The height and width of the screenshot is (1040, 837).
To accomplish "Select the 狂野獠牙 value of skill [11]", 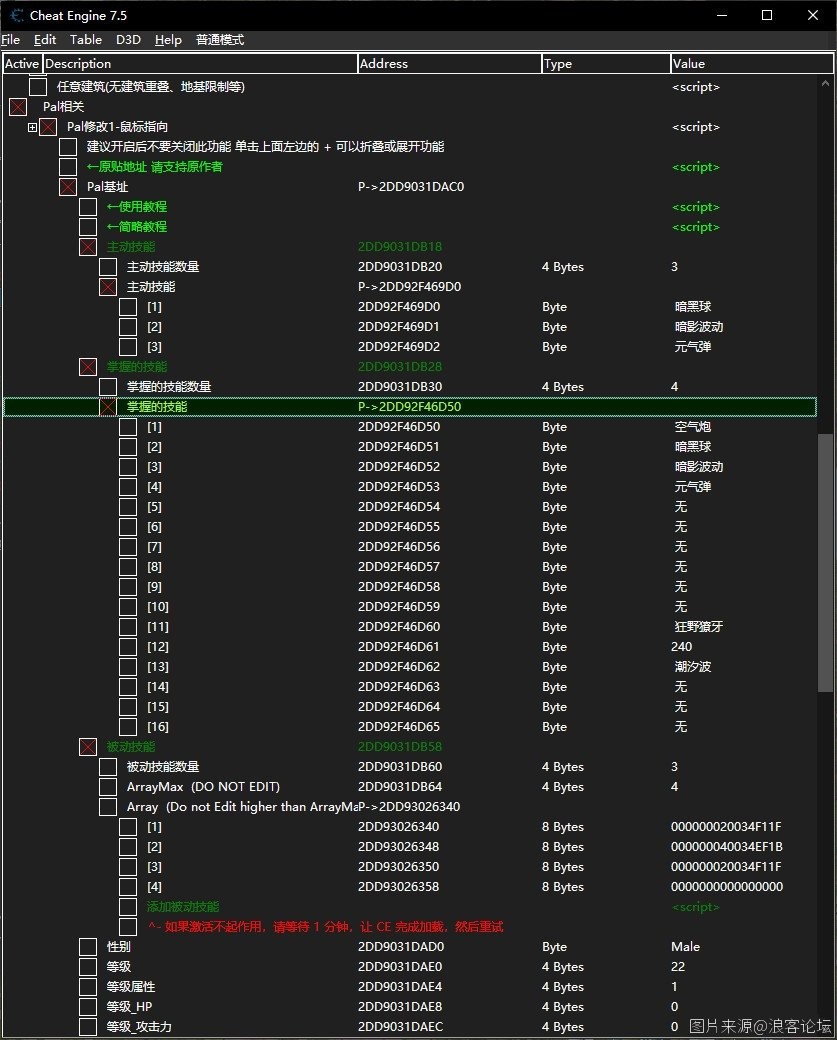I will coord(698,627).
